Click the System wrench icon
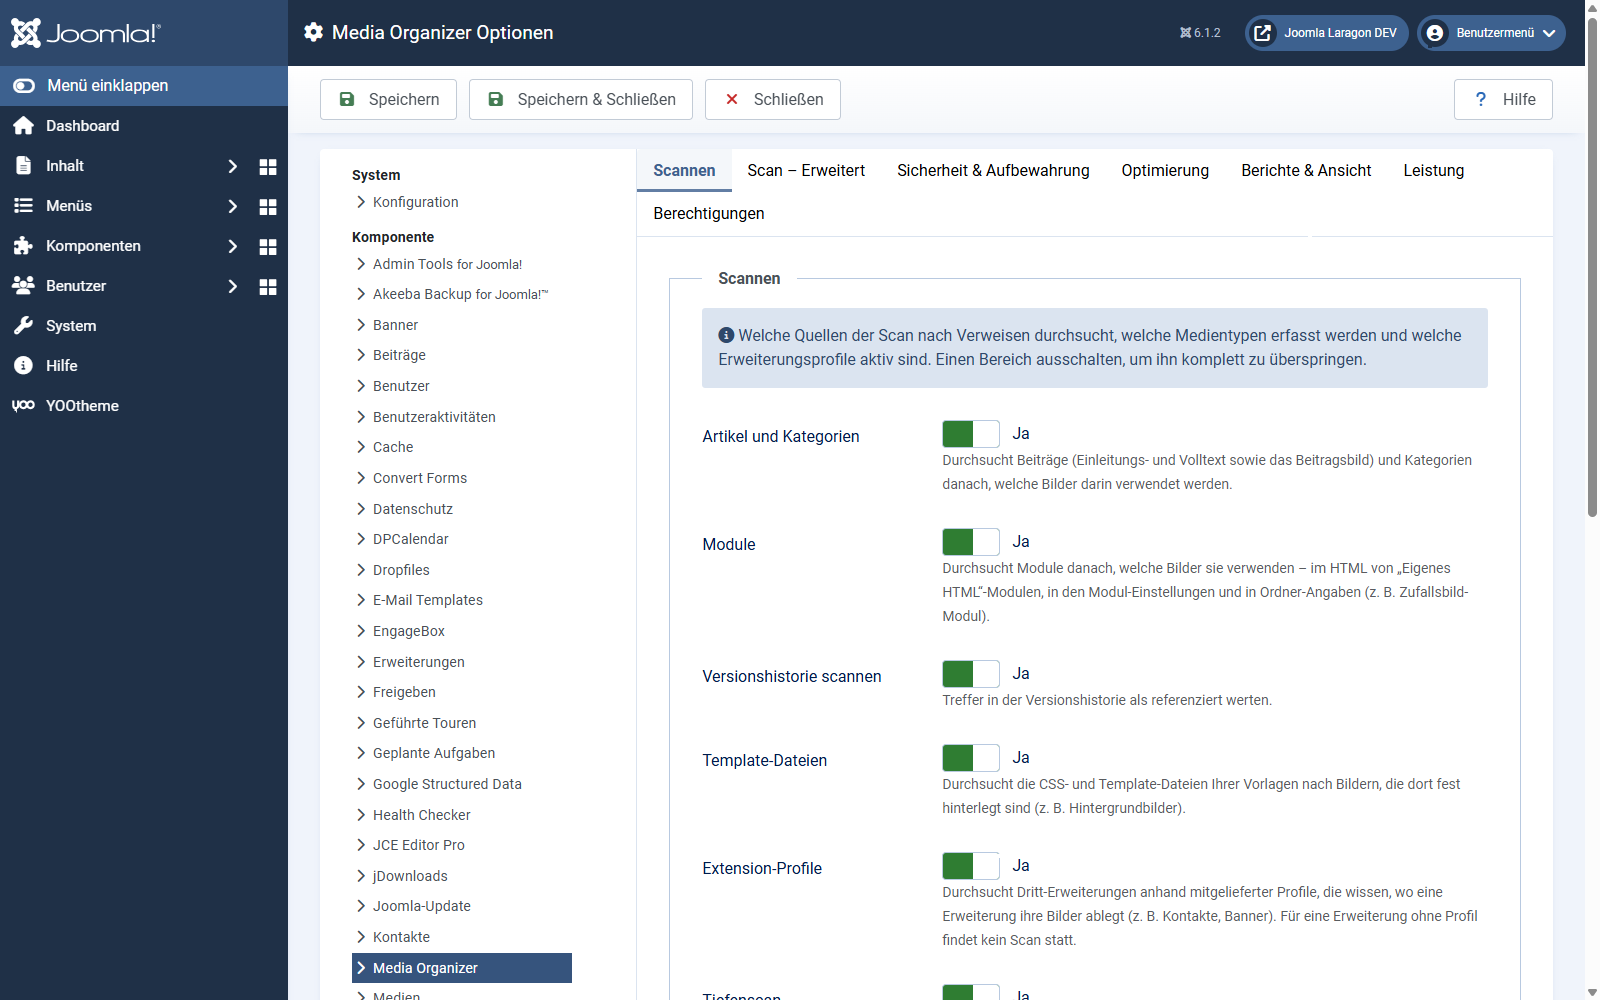 24,326
